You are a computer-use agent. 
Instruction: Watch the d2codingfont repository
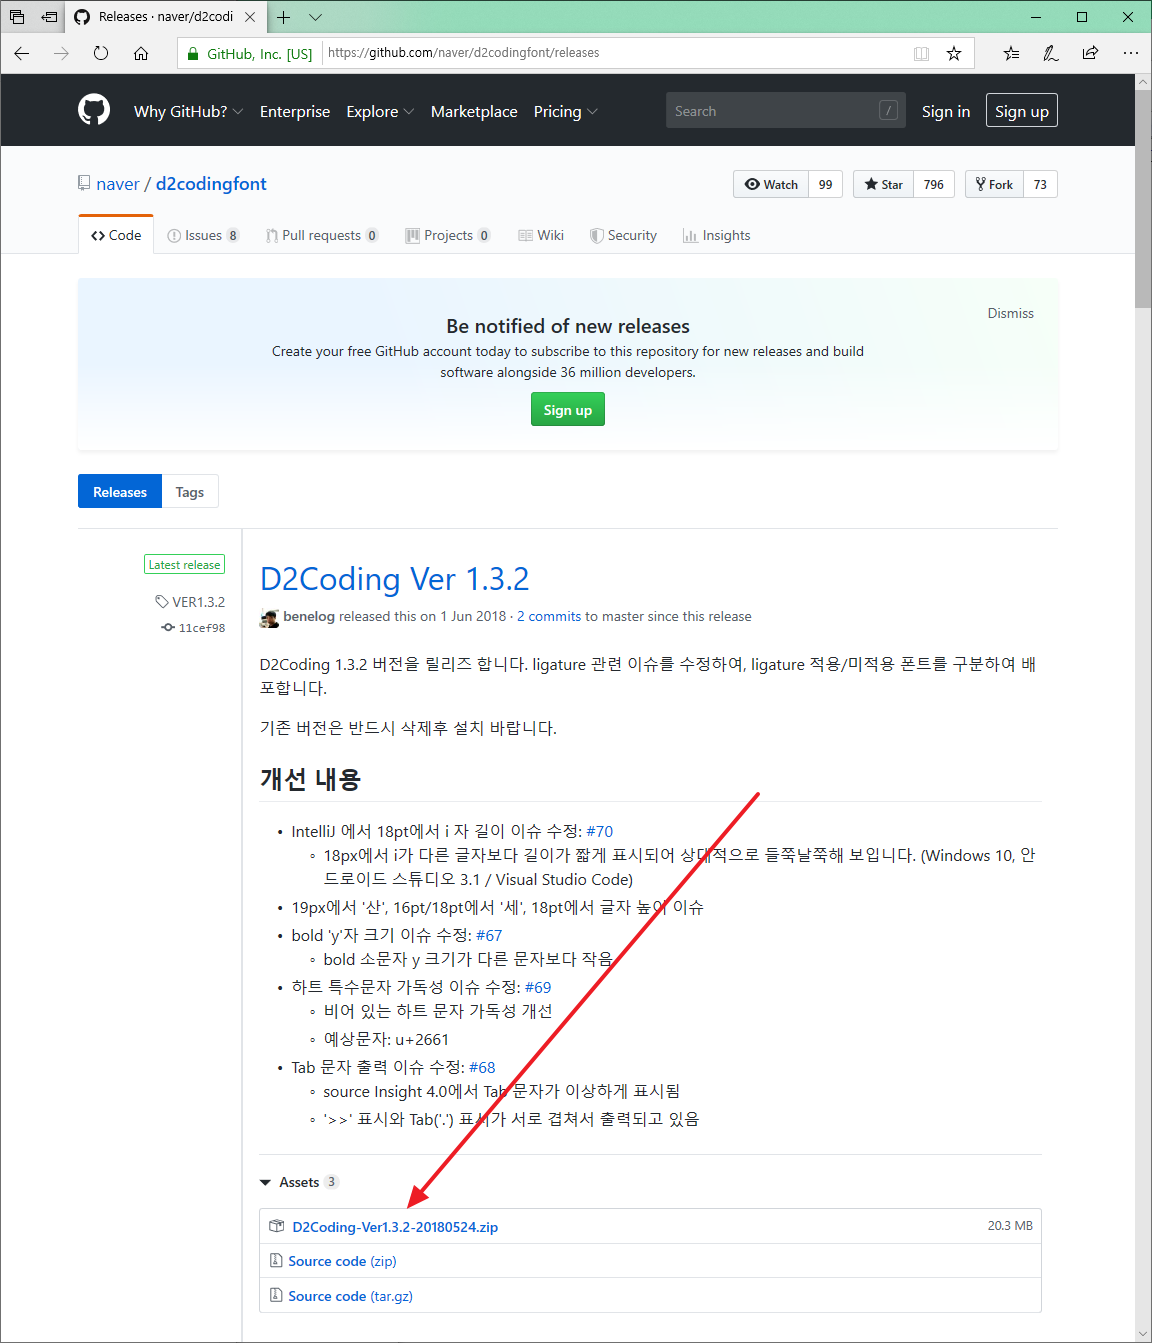coord(771,184)
